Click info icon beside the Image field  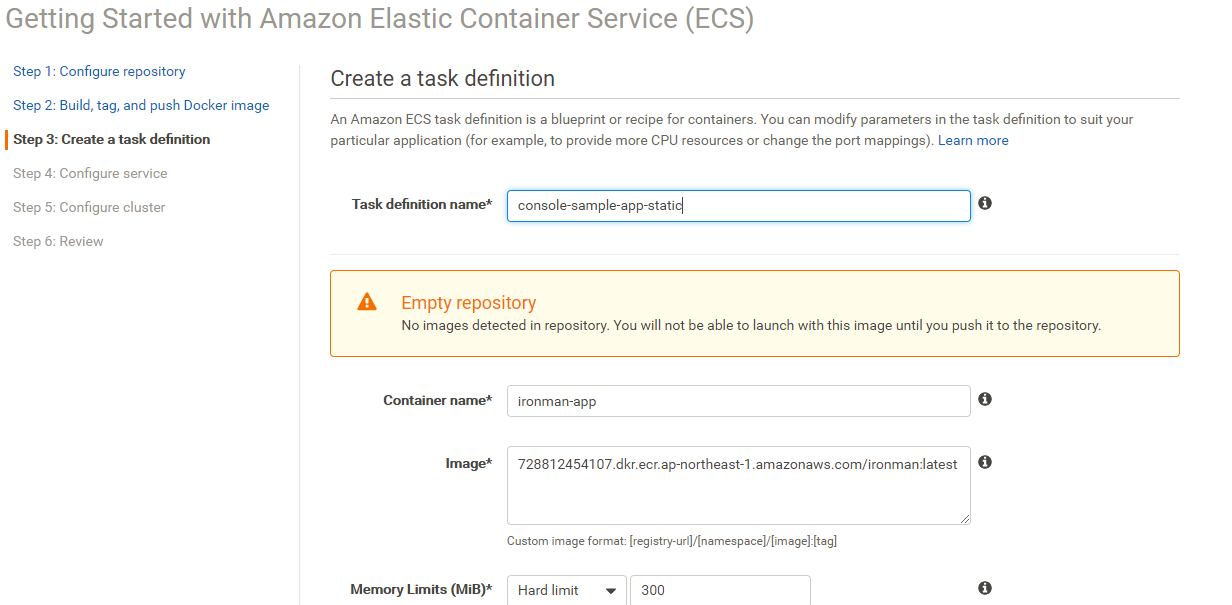pyautogui.click(x=985, y=462)
